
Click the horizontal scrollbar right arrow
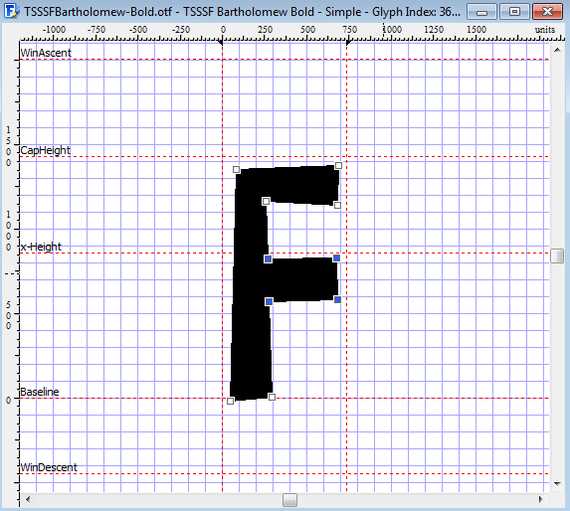click(541, 499)
